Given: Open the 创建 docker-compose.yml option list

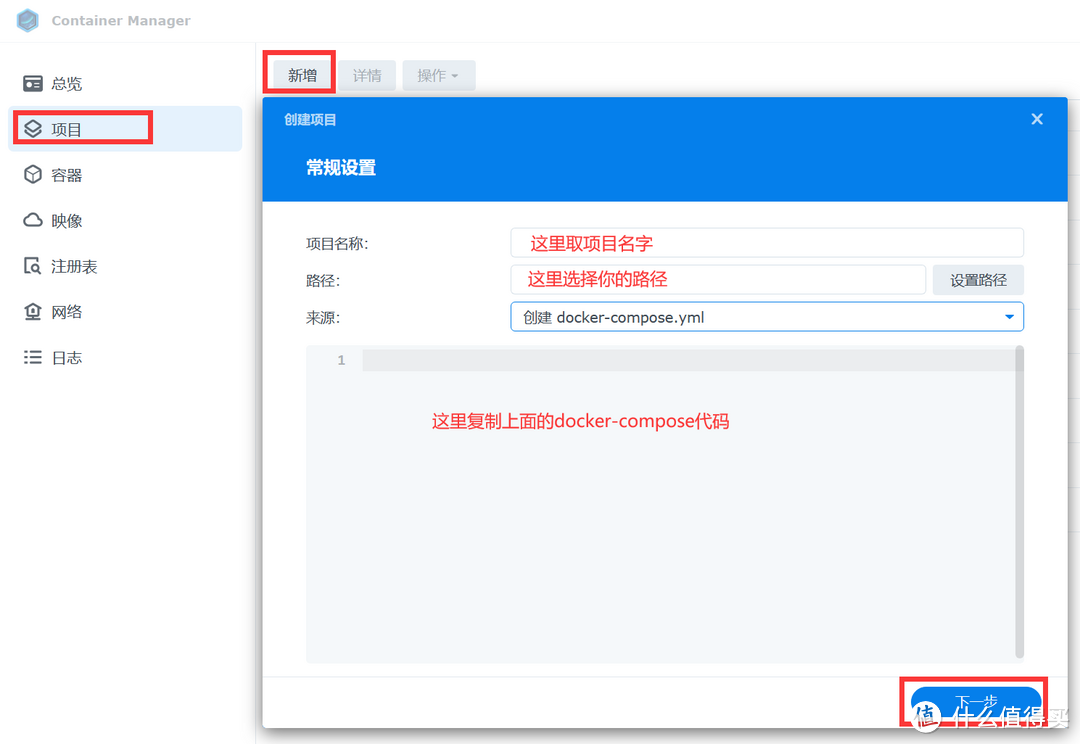Looking at the screenshot, I should pyautogui.click(x=766, y=316).
